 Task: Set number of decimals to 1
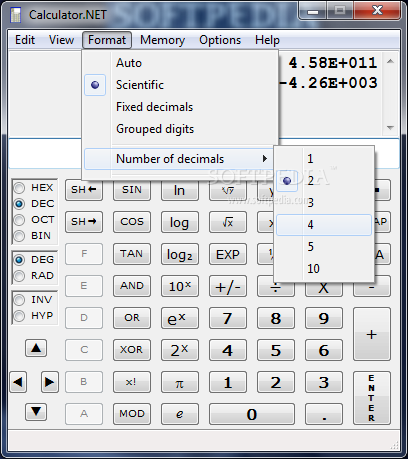tap(324, 159)
